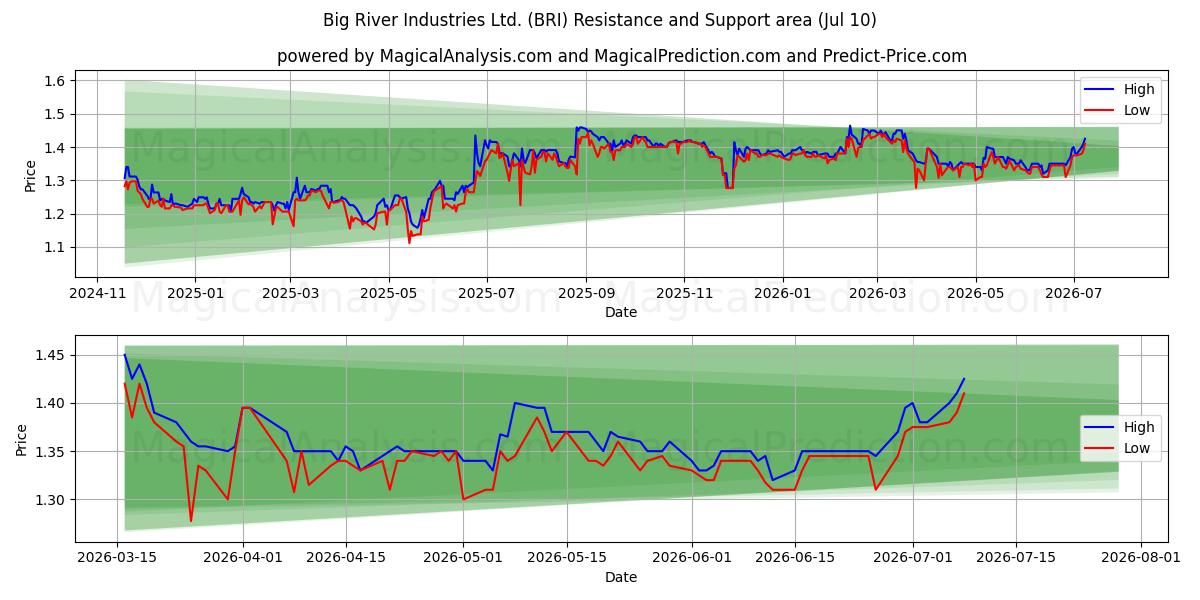
Task: Click the 2026-07-15 date tick
Action: pos(1016,559)
